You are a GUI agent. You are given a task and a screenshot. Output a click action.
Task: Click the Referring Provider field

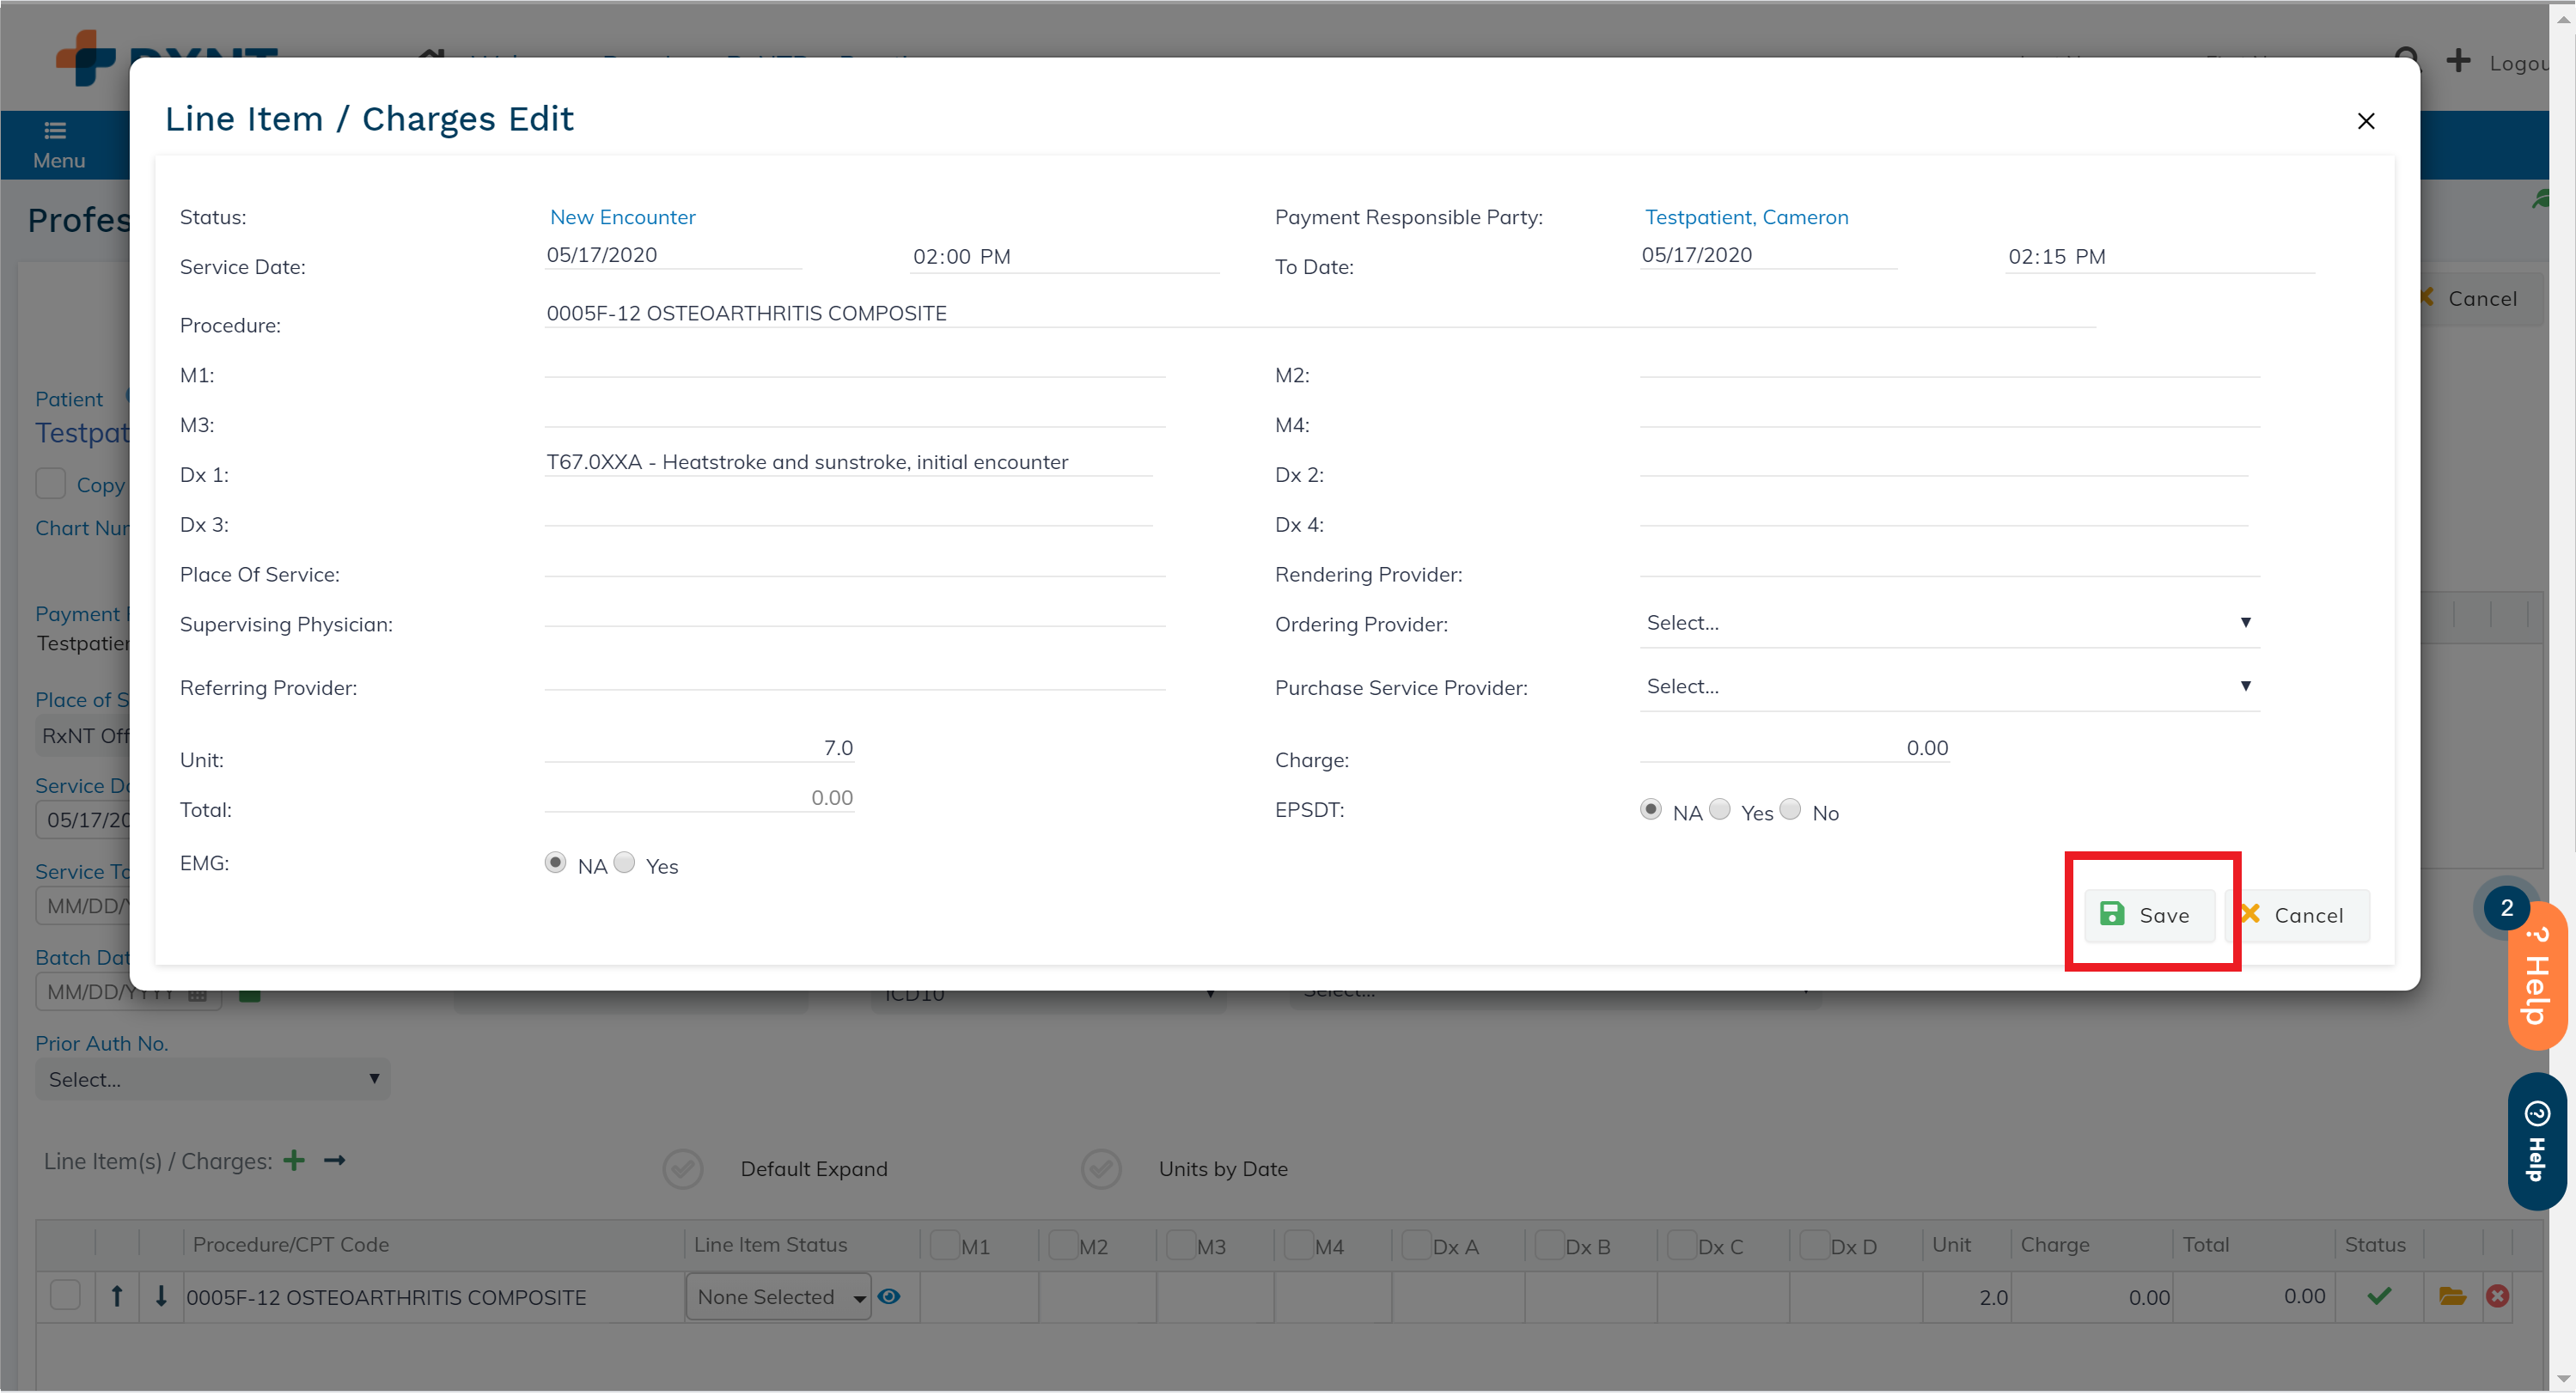point(855,676)
